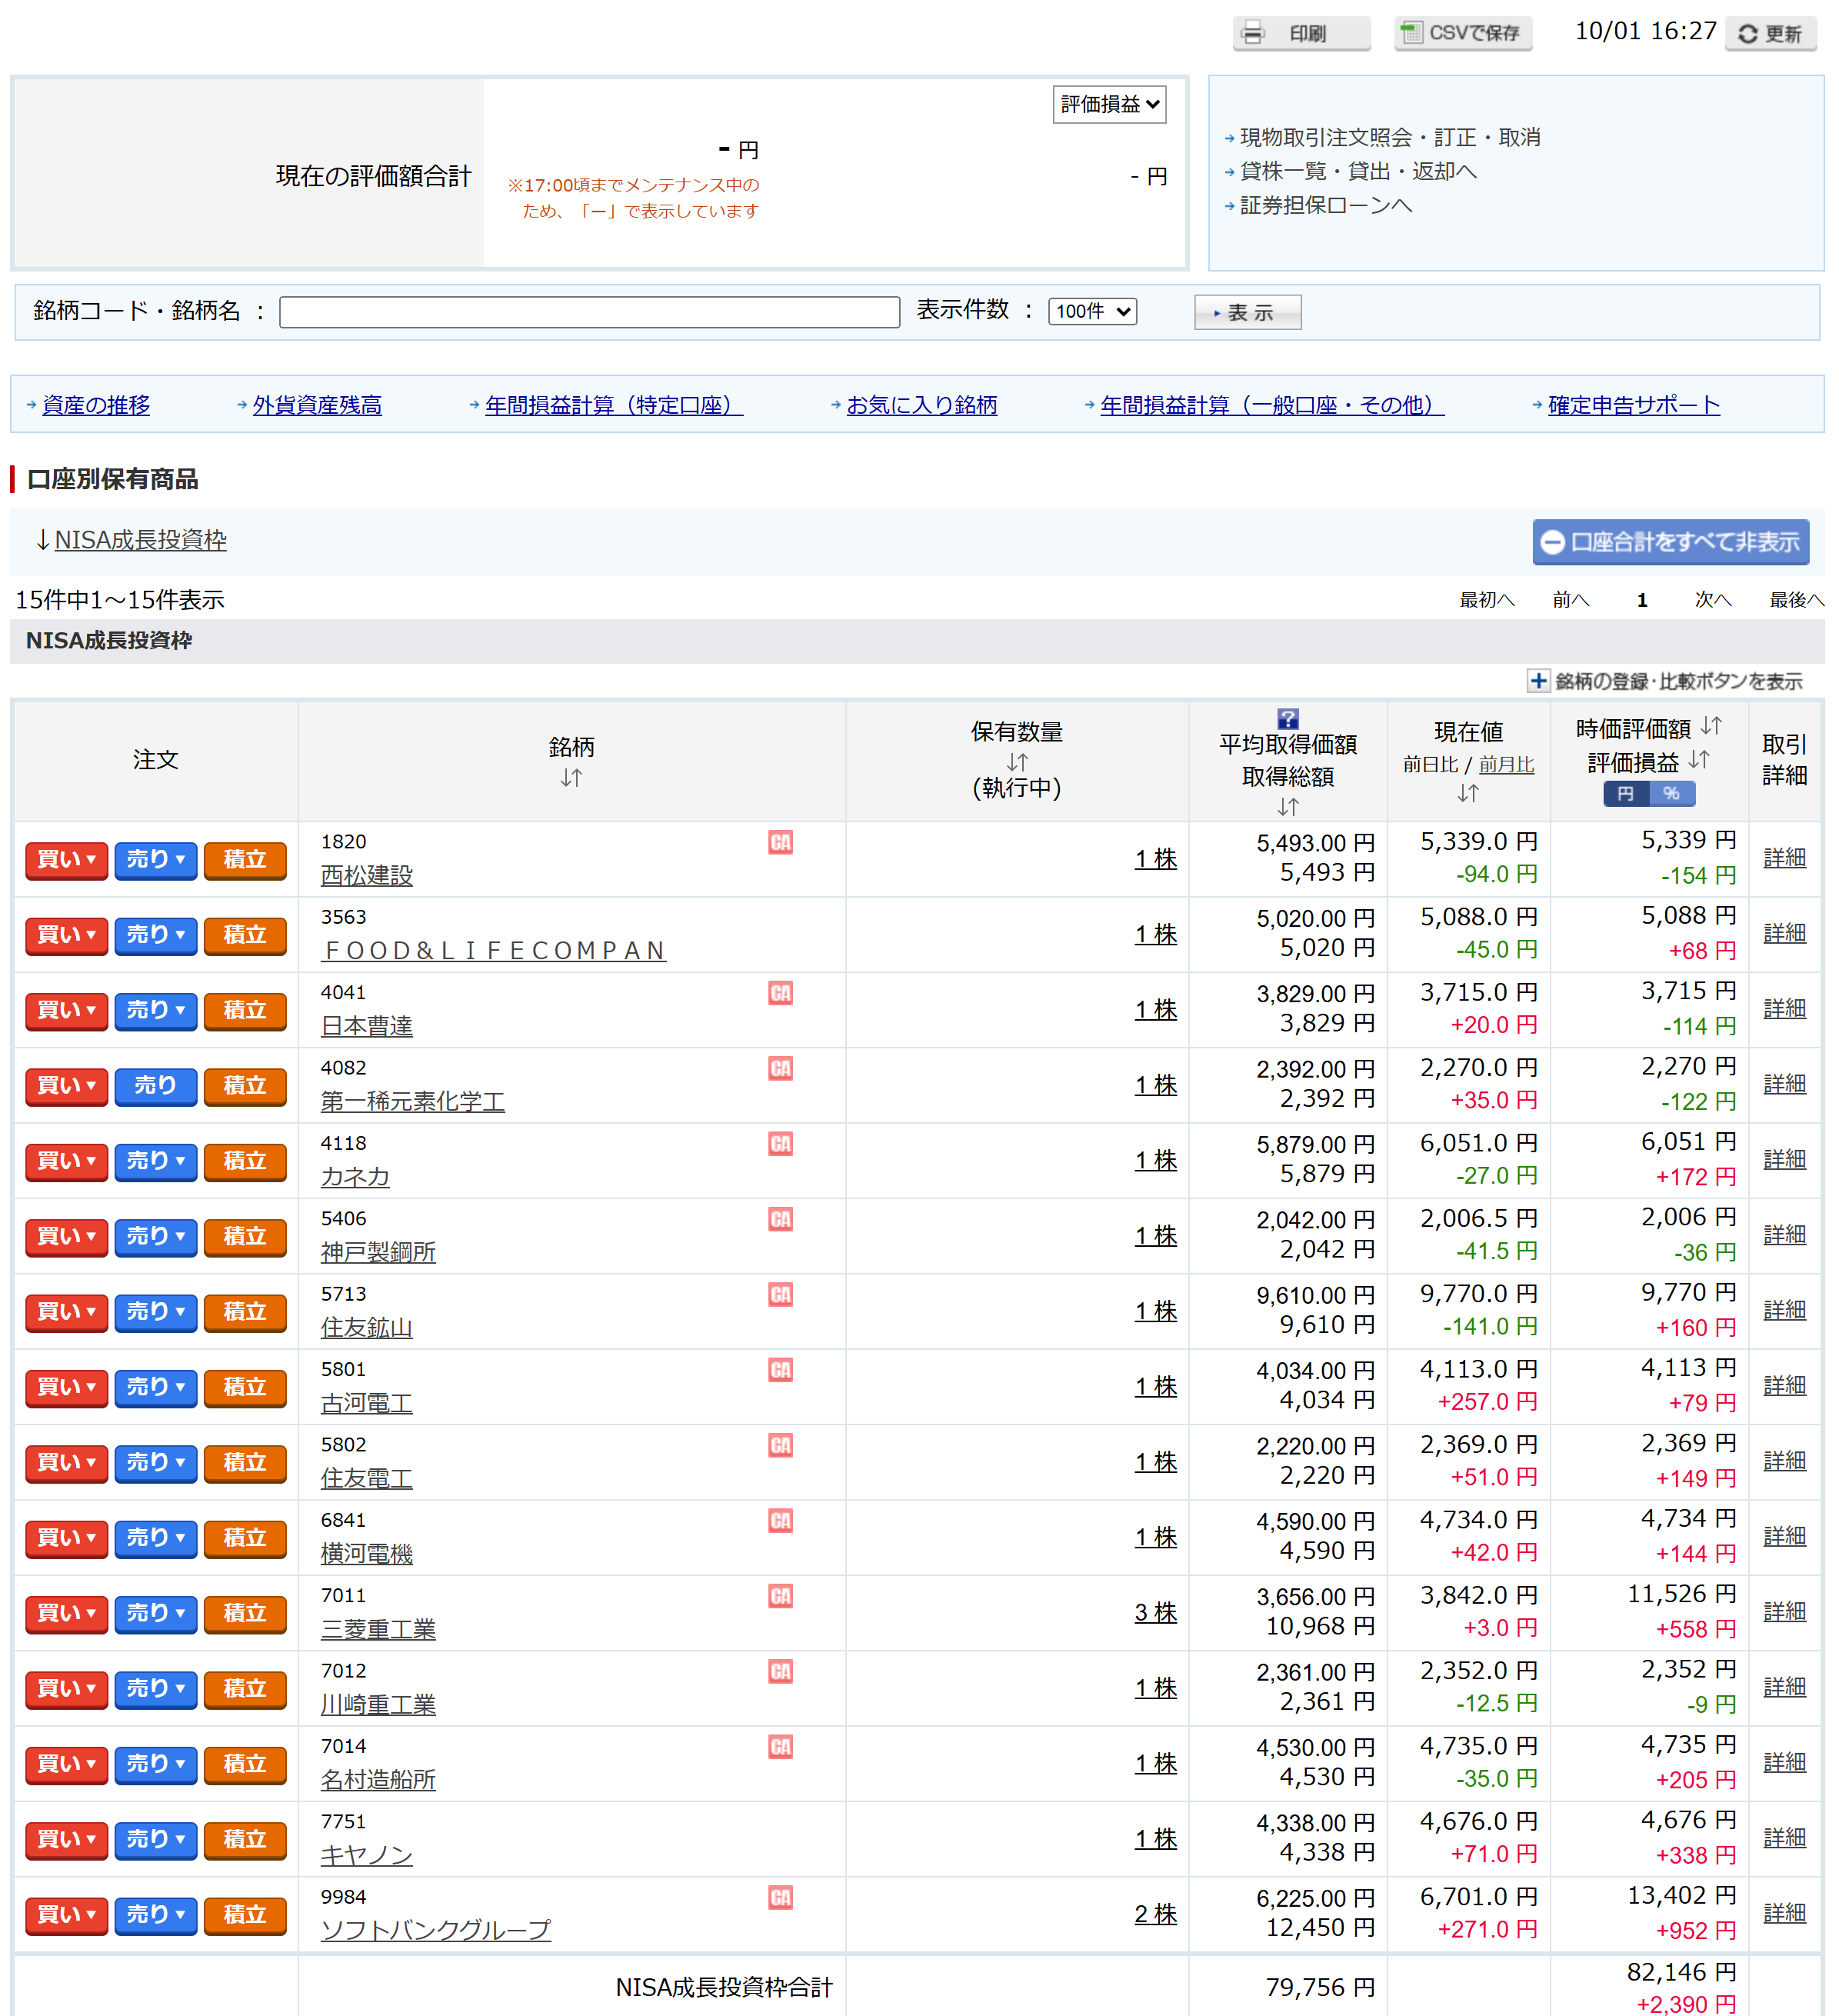Click the 表示 button
Screen dimensions: 1839x2016
pyautogui.click(x=1247, y=312)
